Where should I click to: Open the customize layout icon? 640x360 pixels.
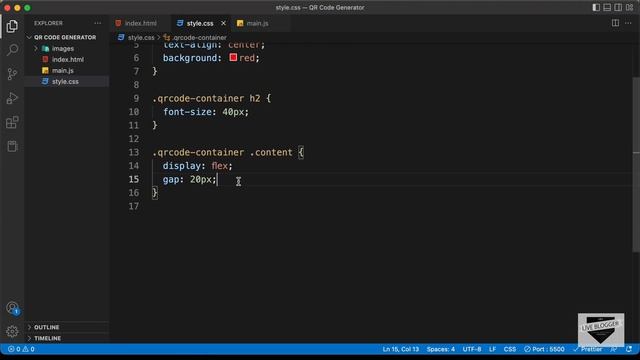point(629,7)
